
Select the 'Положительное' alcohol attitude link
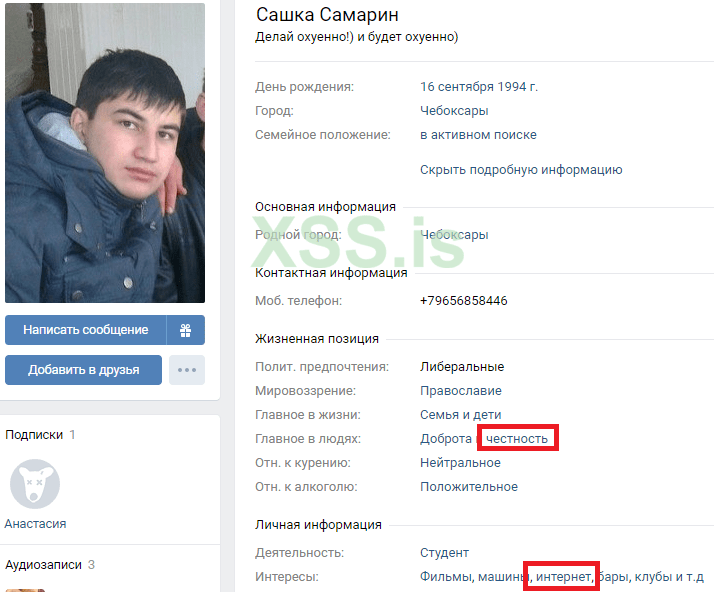coord(469,487)
